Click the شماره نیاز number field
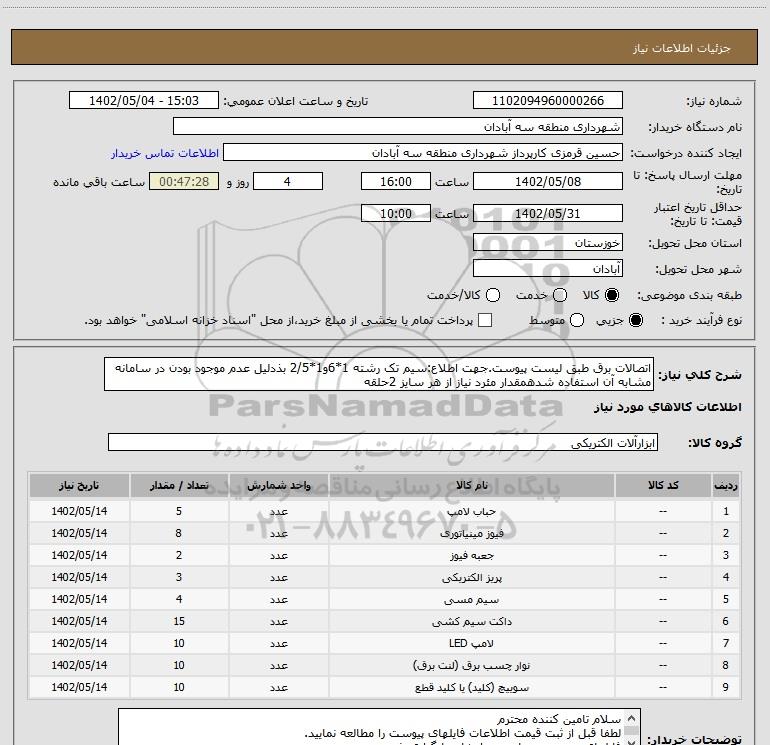Image resolution: width=770 pixels, height=745 pixels. click(548, 101)
